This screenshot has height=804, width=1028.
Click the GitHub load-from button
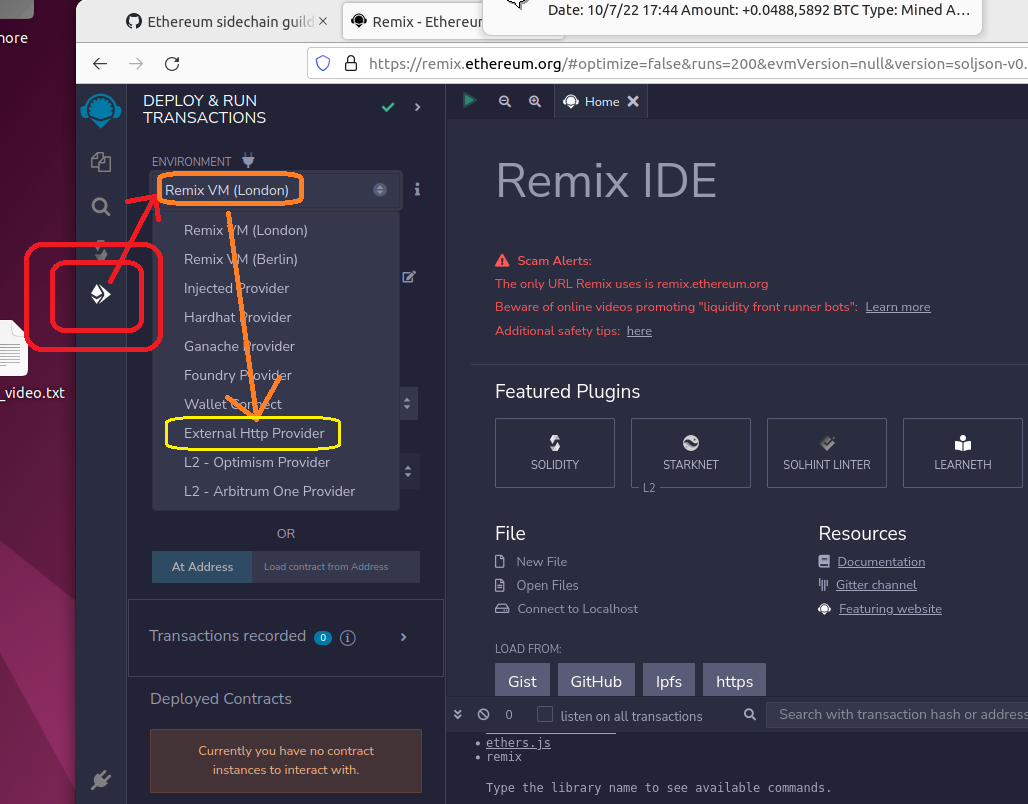click(x=596, y=681)
